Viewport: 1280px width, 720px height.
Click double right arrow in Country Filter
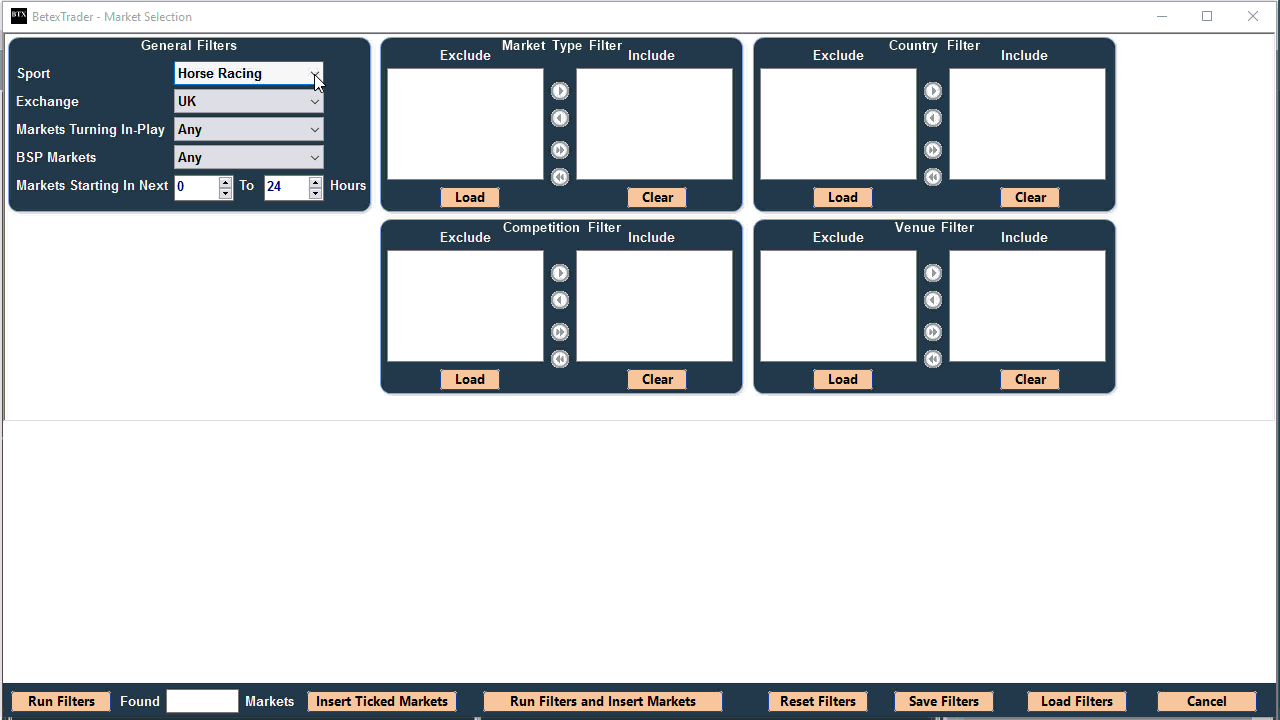coord(933,150)
